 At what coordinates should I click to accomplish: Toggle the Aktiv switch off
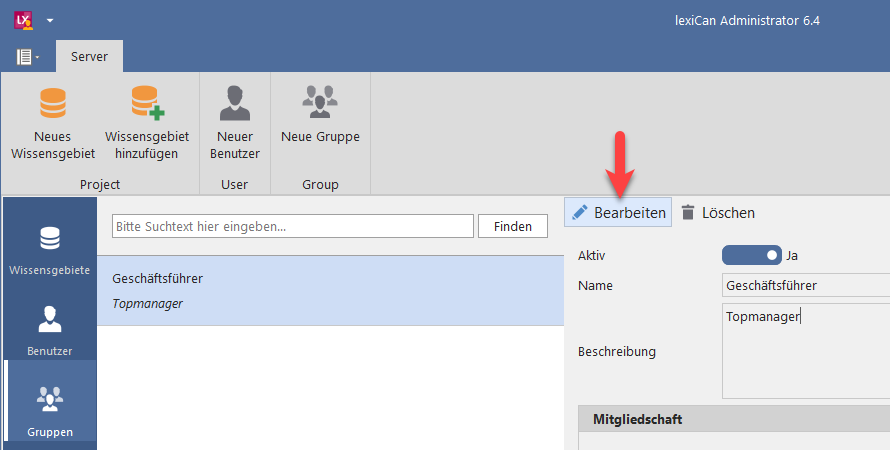tap(751, 255)
